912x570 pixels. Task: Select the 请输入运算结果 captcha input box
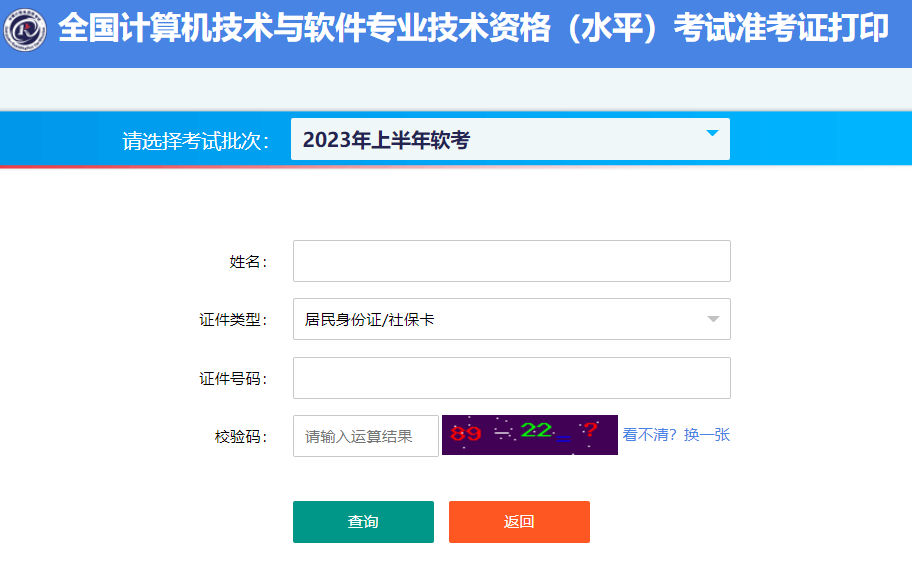pos(366,436)
